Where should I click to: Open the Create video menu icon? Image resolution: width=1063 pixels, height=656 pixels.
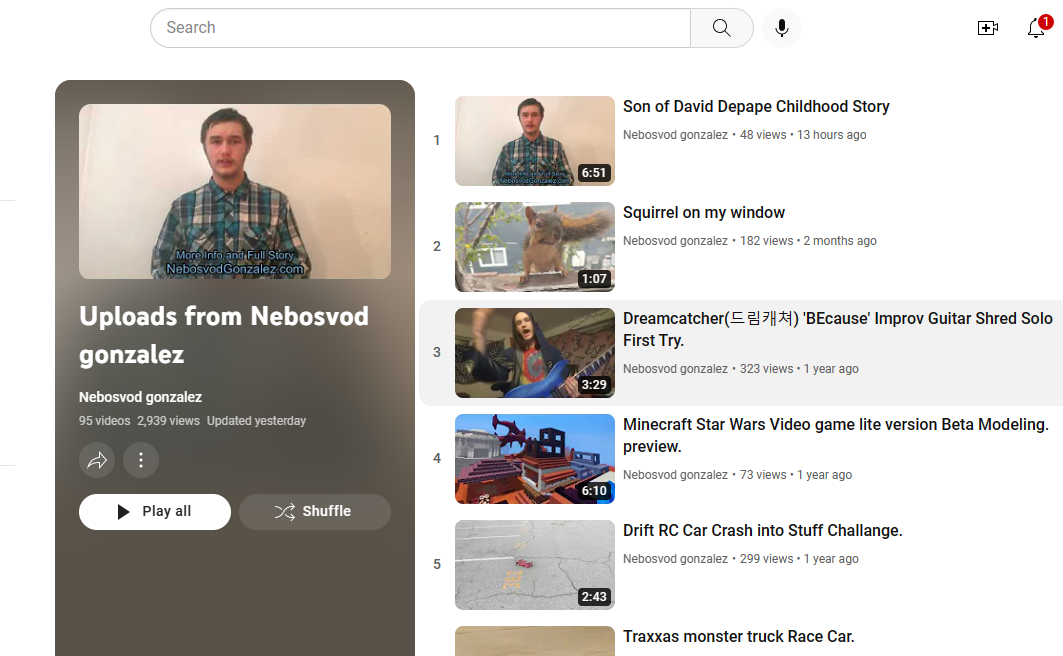point(988,28)
